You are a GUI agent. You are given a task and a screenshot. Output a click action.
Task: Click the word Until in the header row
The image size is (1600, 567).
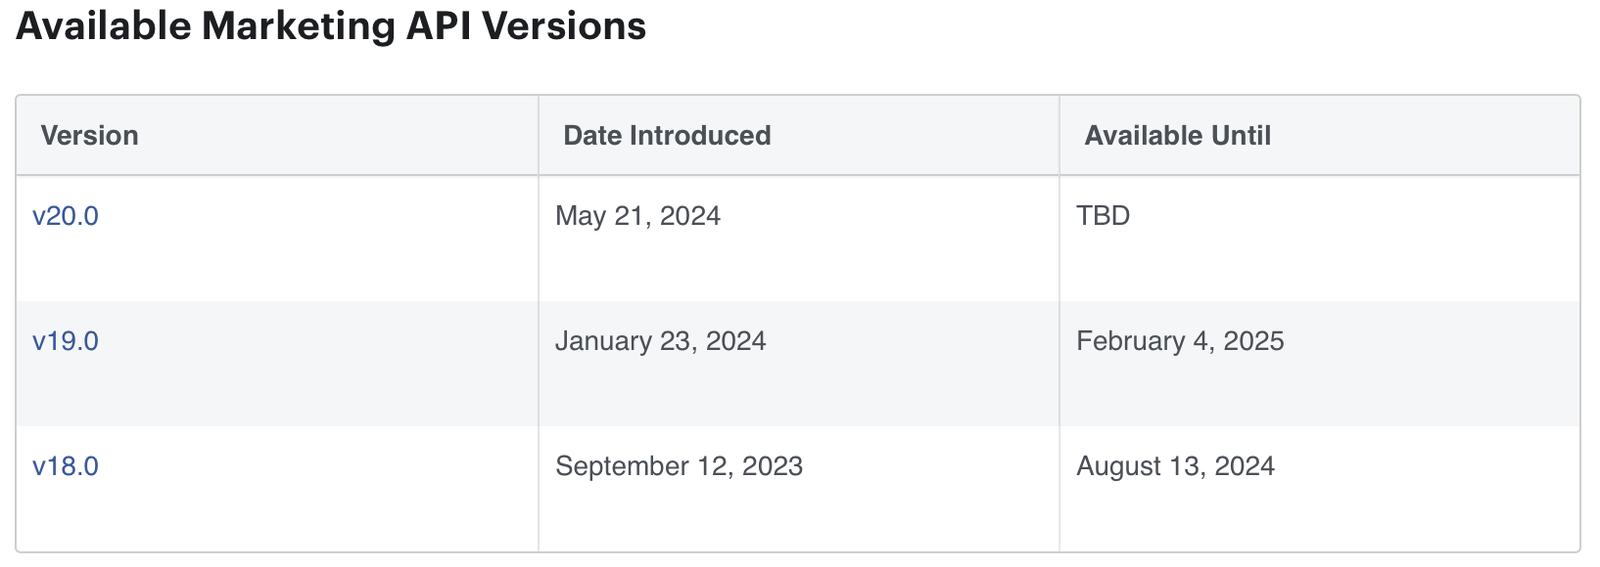coord(1239,136)
